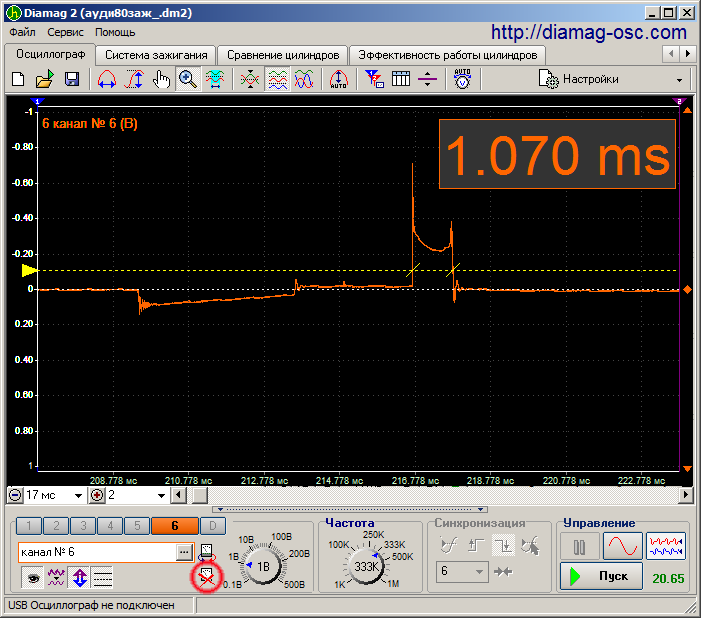Click the grid table icon in toolbar

[x=401, y=79]
